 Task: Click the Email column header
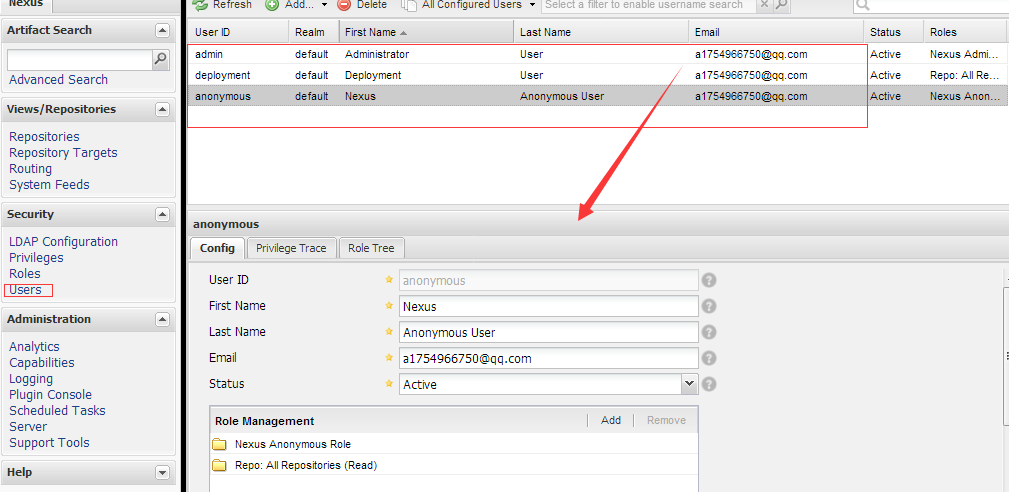[776, 32]
